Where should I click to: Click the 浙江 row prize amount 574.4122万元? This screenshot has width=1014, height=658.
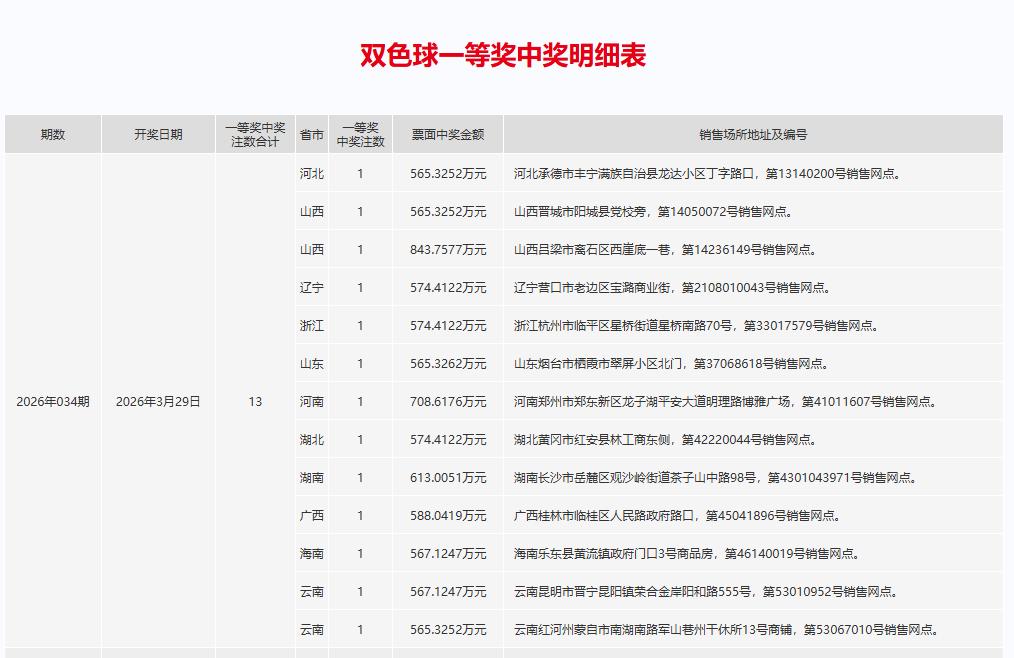pos(446,325)
